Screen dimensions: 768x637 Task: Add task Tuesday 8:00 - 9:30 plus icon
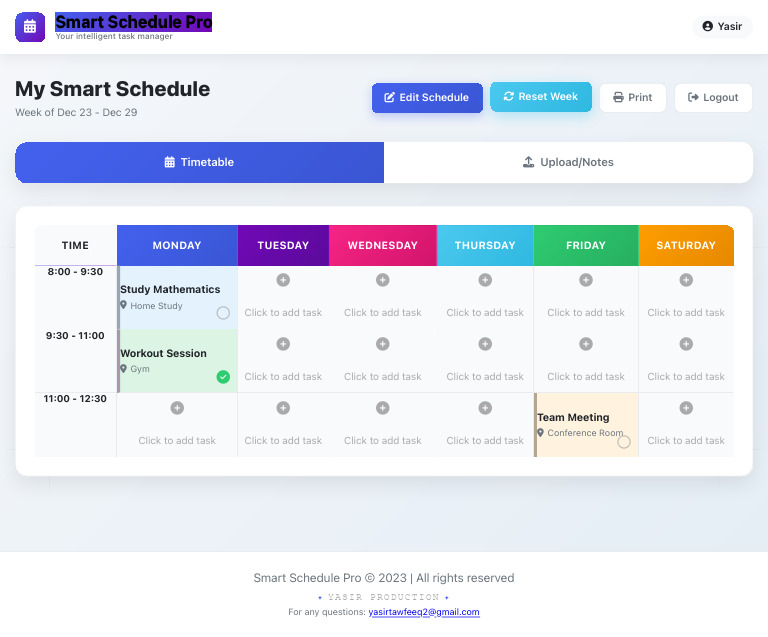283,280
